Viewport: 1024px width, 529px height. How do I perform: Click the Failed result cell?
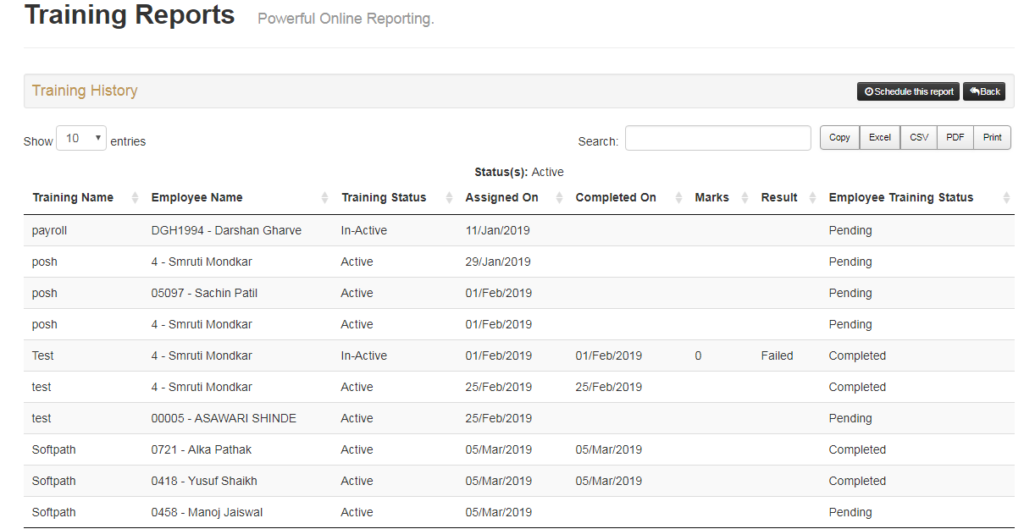click(776, 356)
